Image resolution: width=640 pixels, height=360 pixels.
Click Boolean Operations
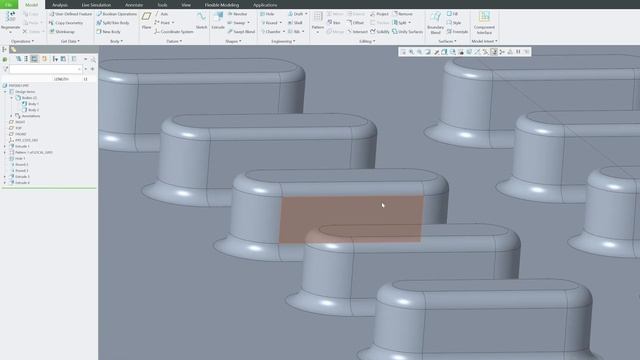(x=116, y=14)
